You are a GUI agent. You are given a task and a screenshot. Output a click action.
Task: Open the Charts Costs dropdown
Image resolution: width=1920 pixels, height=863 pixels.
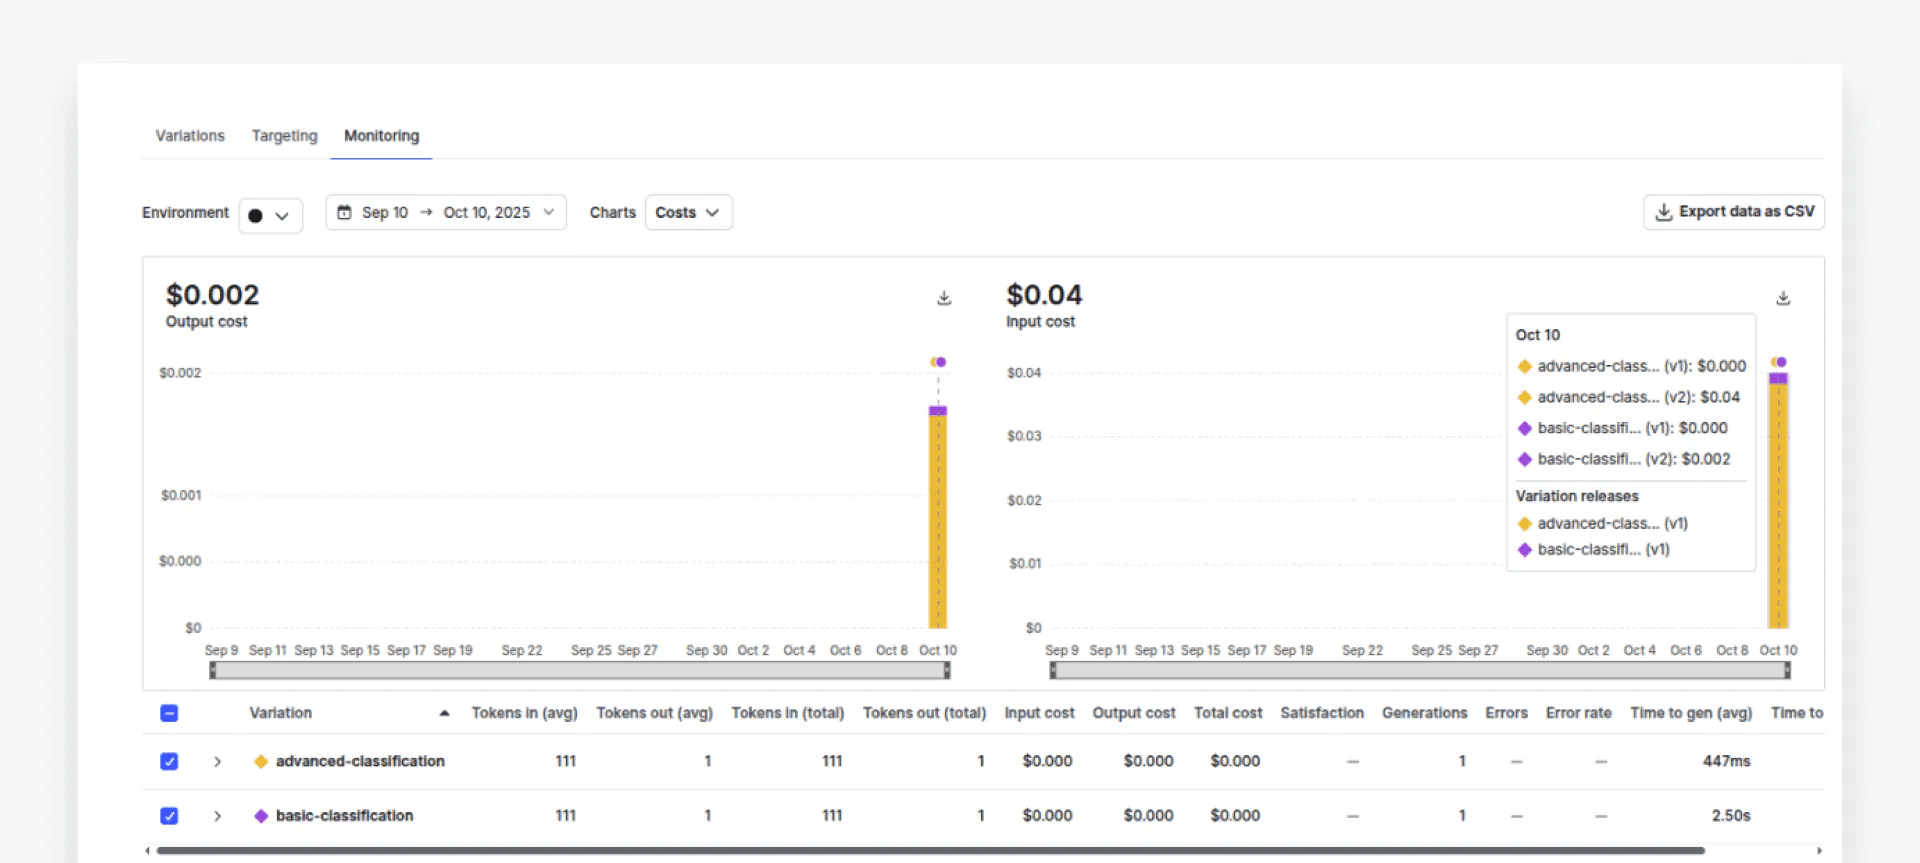point(688,213)
